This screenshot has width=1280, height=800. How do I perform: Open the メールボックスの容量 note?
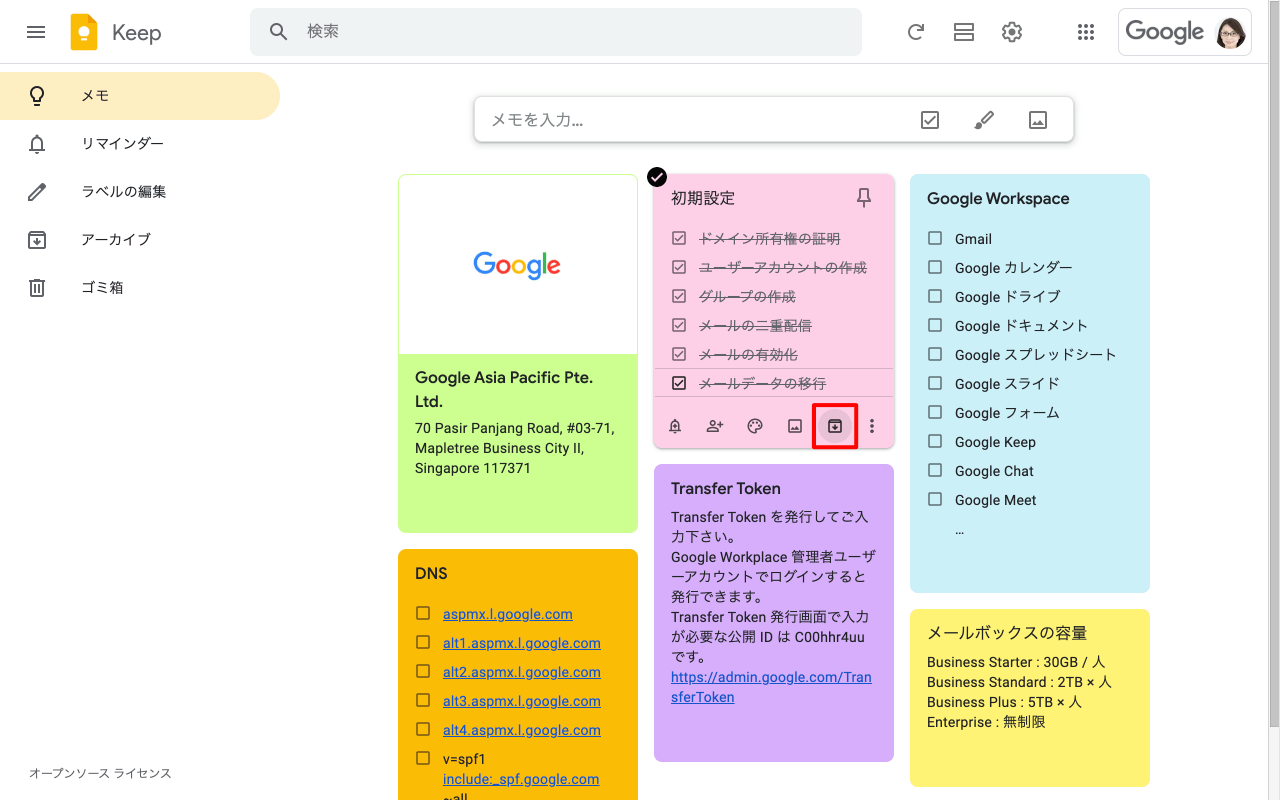[x=1030, y=698]
